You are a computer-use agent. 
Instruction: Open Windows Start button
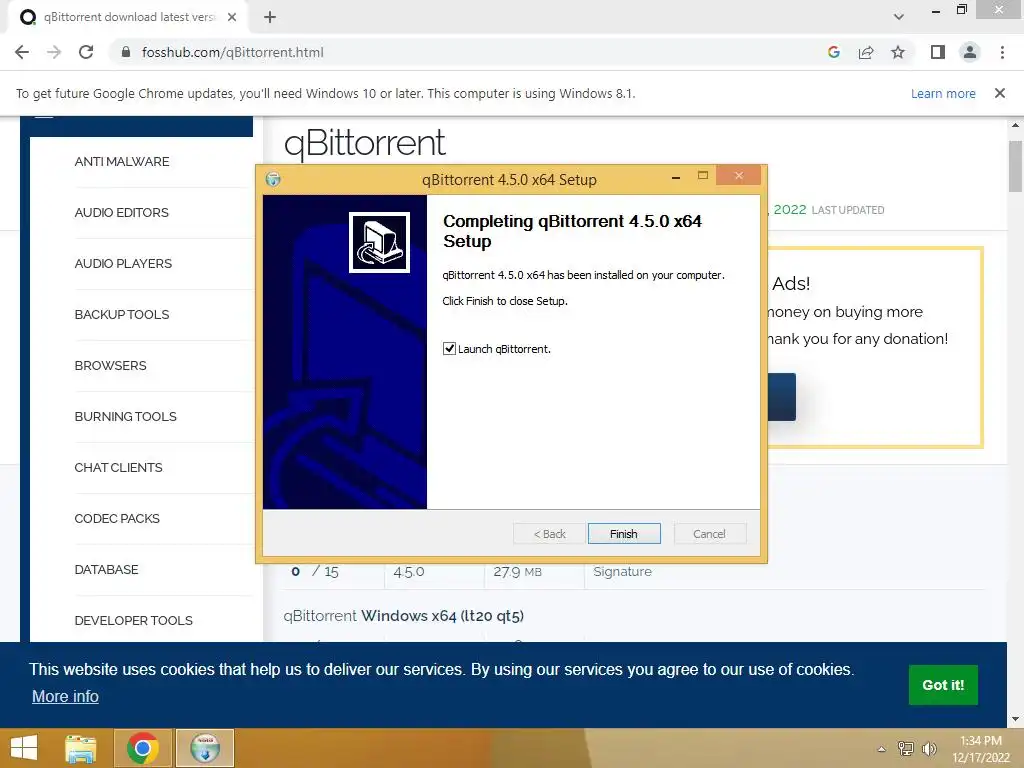click(x=24, y=748)
